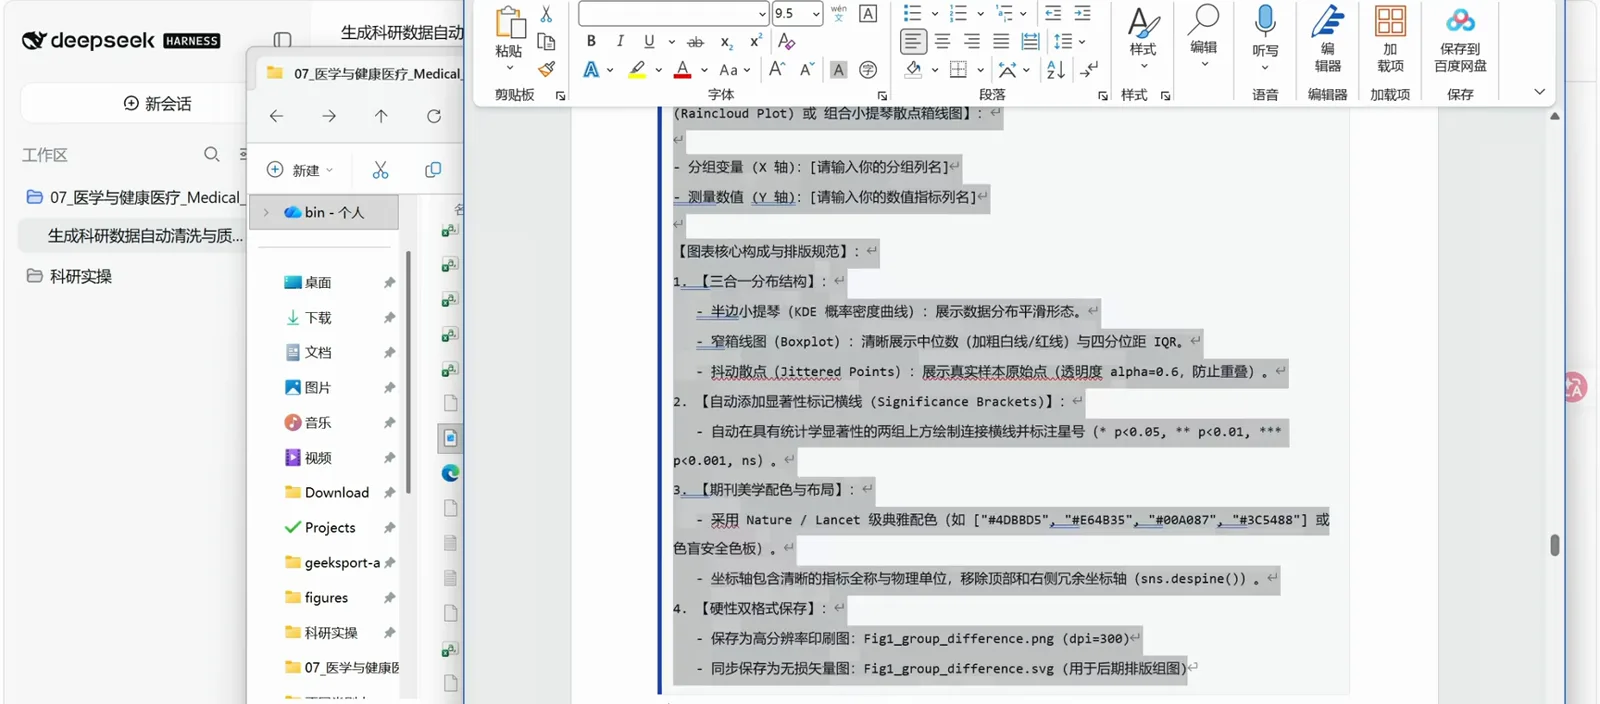This screenshot has height=704, width=1600.
Task: Launch Paragraph dialog from group corner
Action: pyautogui.click(x=1103, y=96)
